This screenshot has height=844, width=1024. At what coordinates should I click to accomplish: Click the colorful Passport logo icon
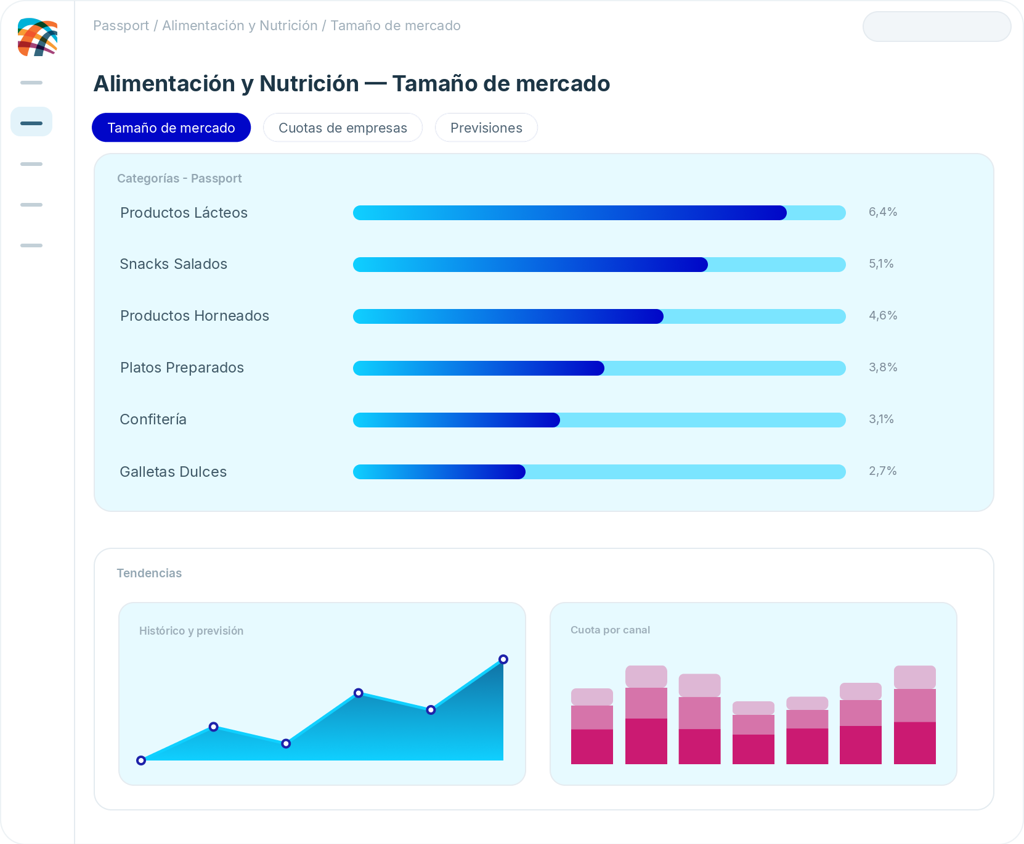37,37
